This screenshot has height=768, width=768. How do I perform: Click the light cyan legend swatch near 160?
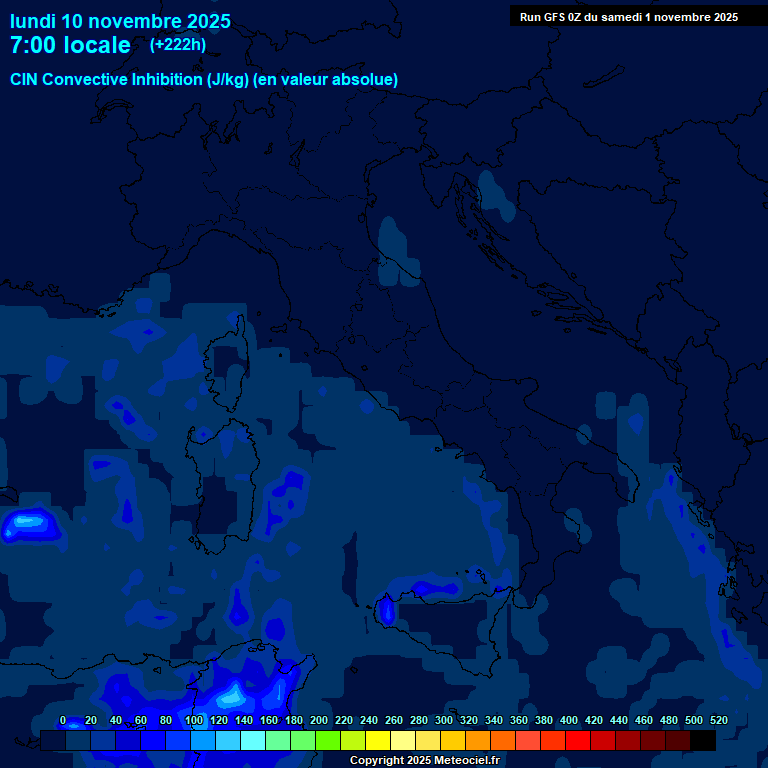click(x=253, y=740)
